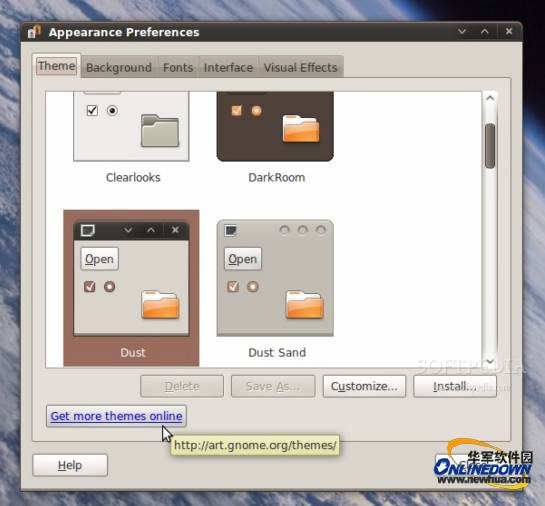This screenshot has height=506, width=545.
Task: Click the radio button in DarkRoom preview
Action: pos(257,111)
